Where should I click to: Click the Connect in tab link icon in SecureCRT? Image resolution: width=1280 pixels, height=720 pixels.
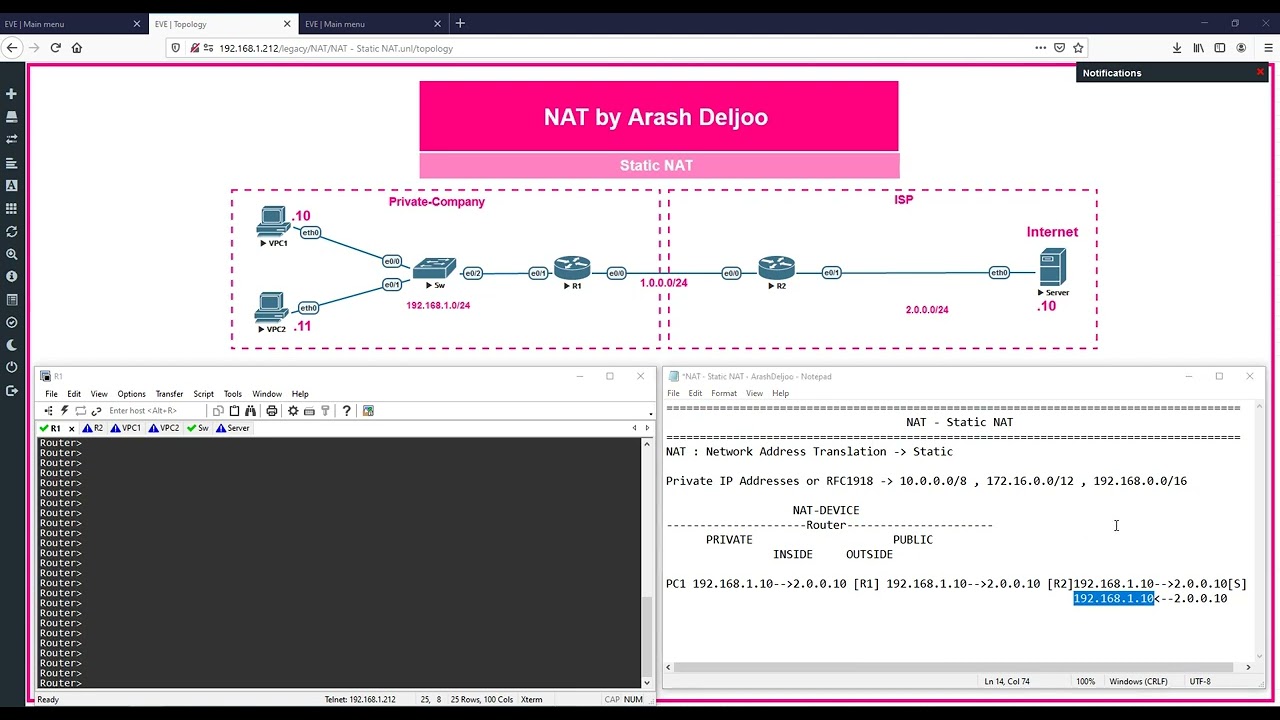97,411
